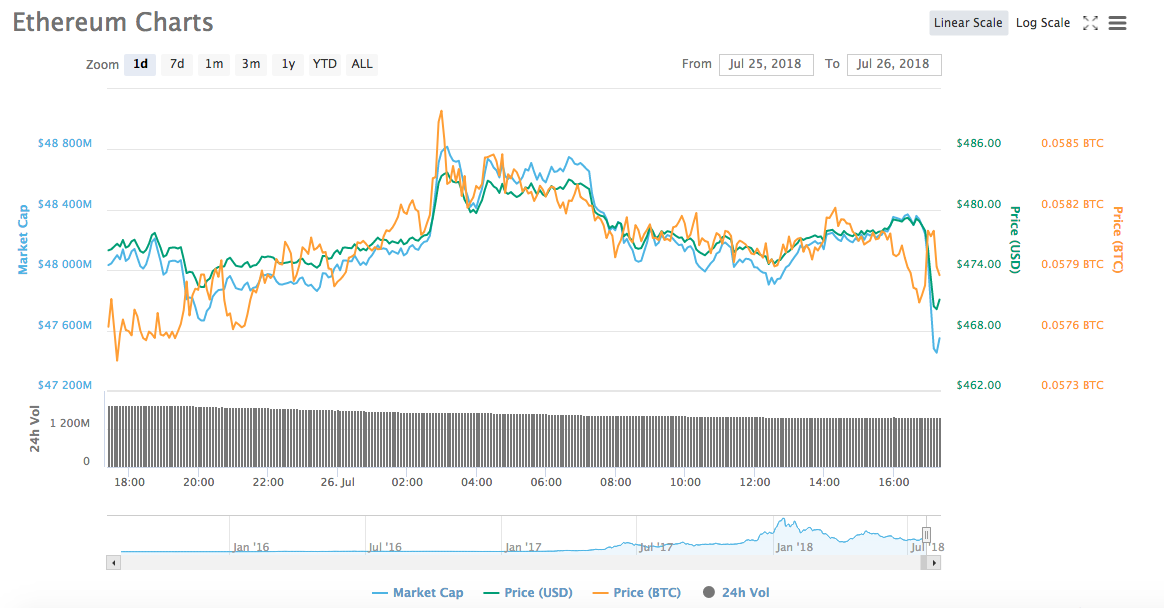This screenshot has width=1164, height=608.
Task: Select the 1m zoom range
Action: click(214, 65)
